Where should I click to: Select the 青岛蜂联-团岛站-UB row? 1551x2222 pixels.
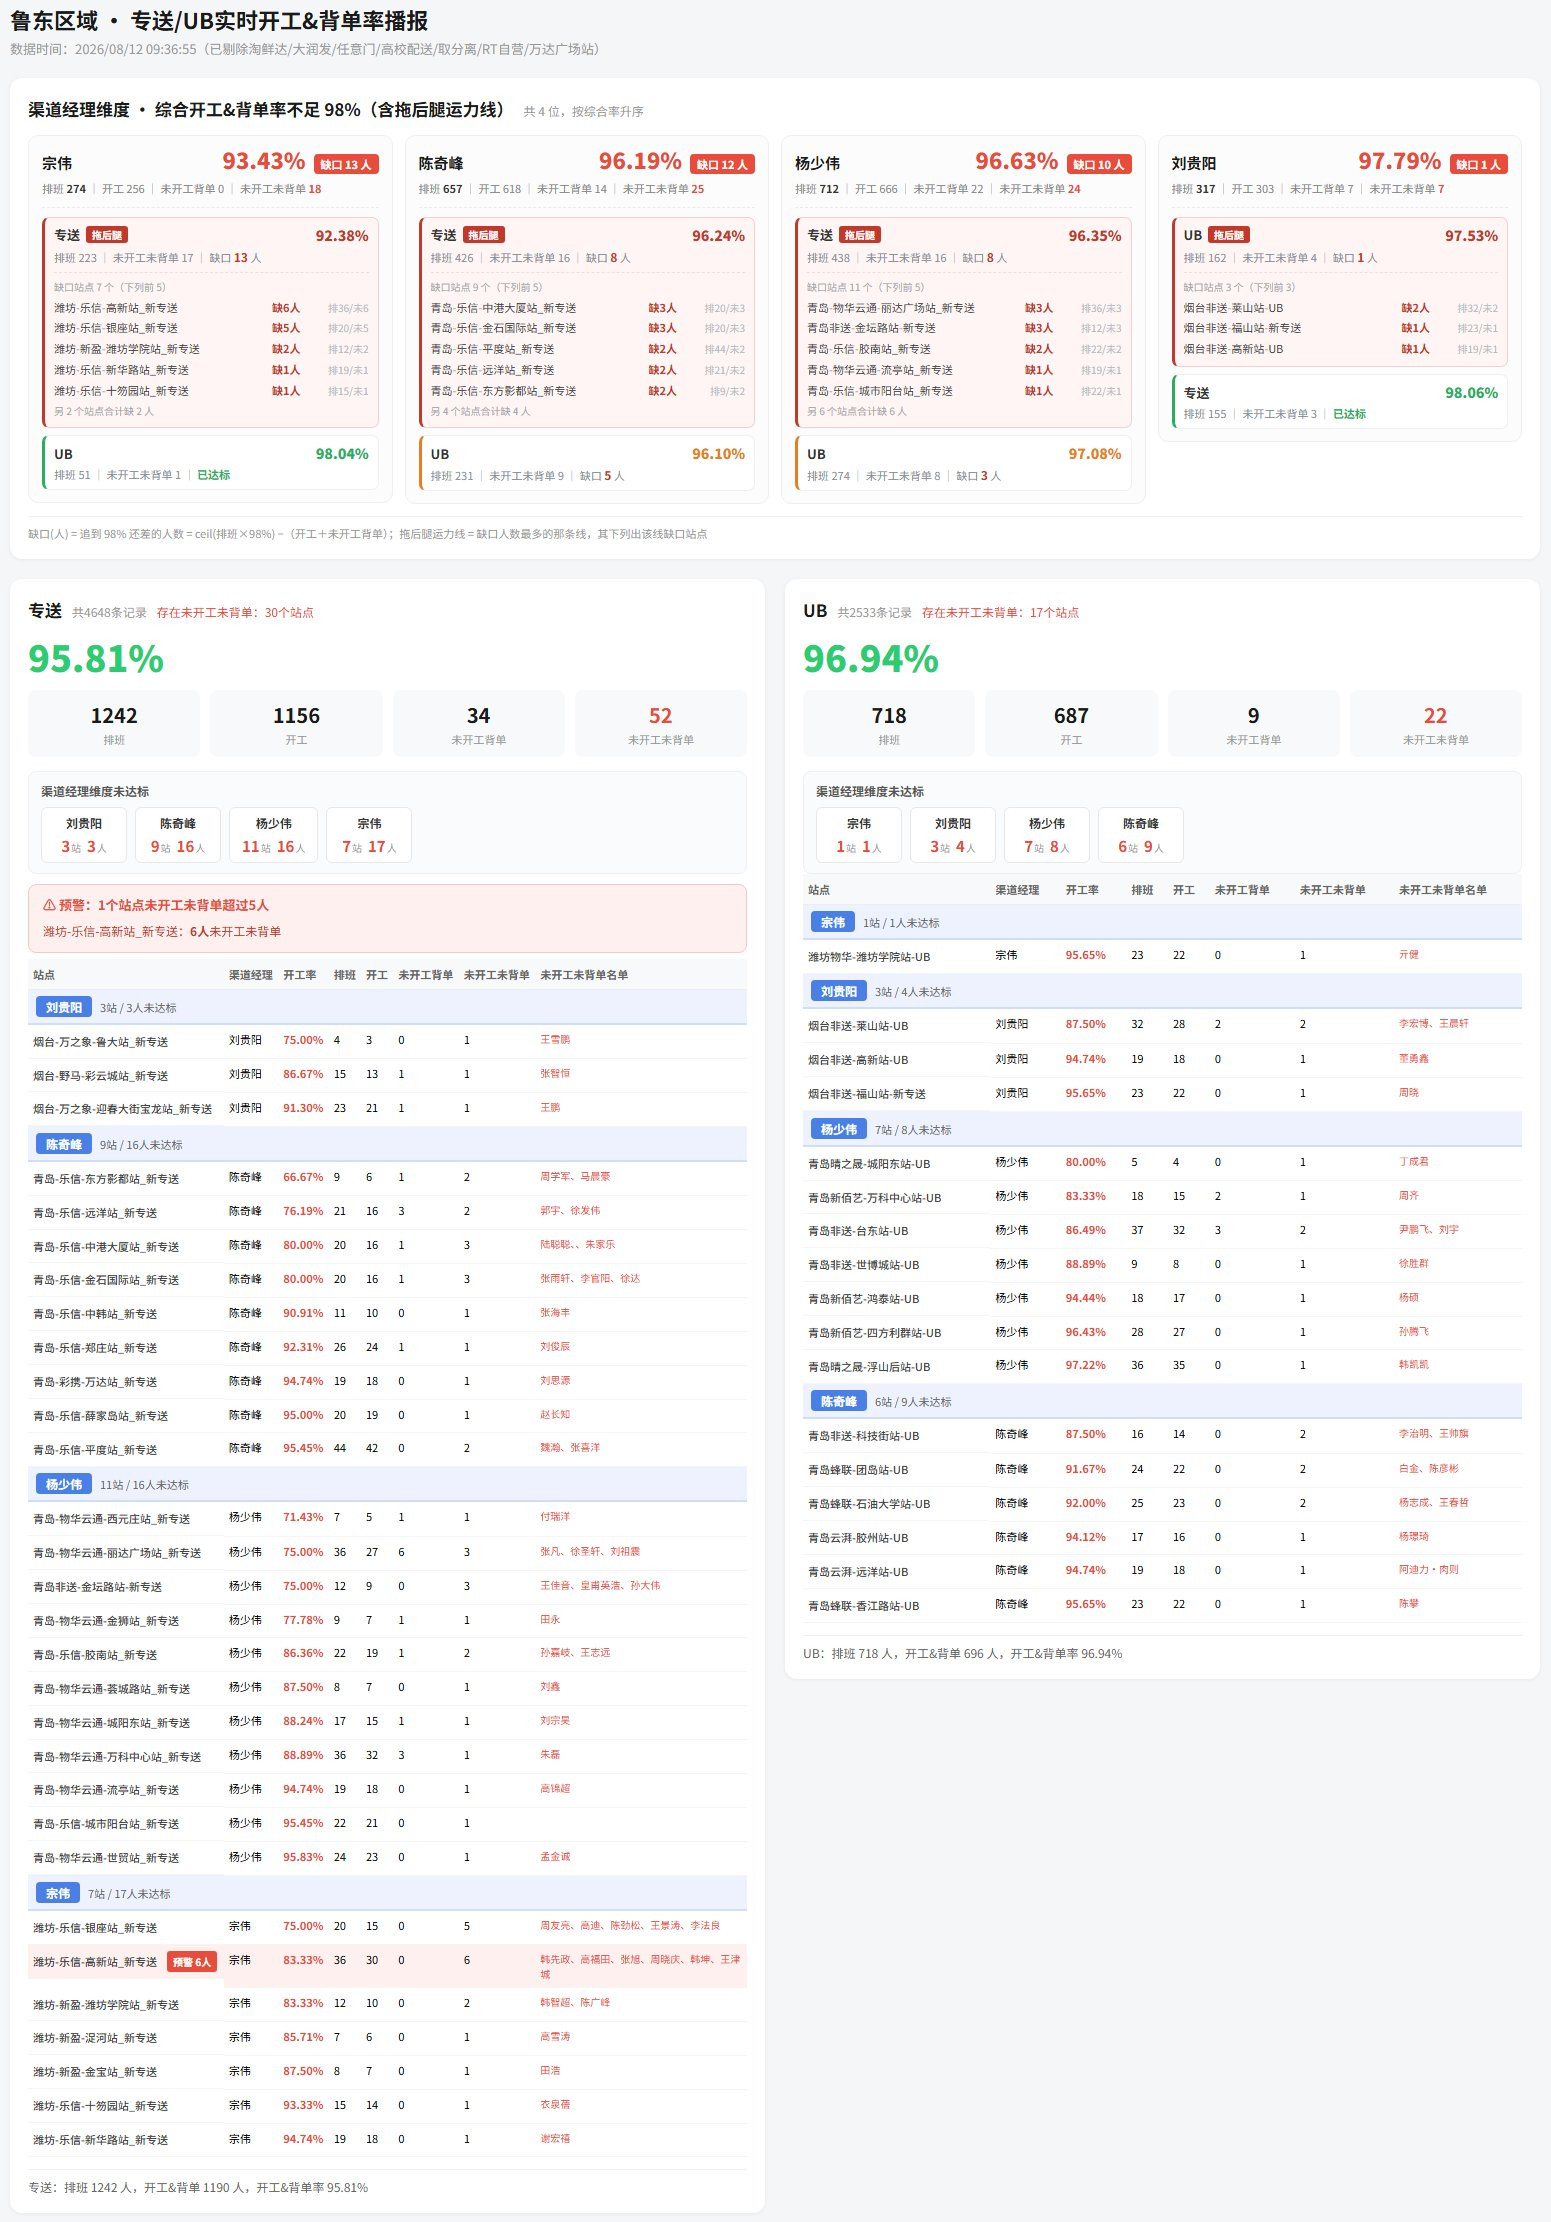tap(1162, 1469)
